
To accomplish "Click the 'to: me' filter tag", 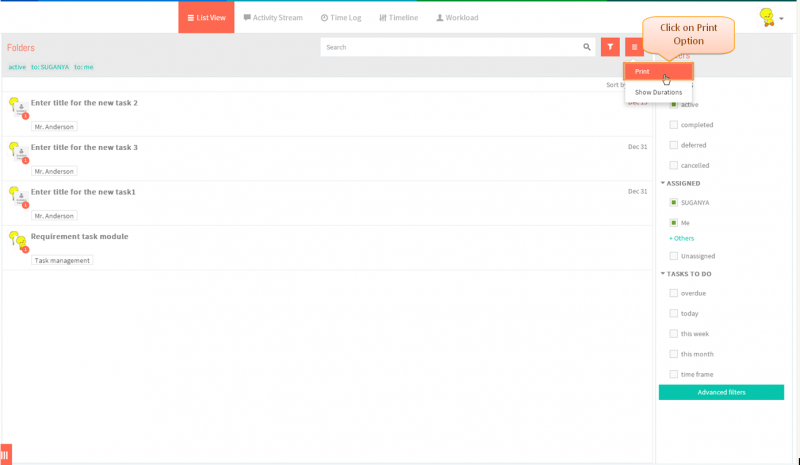I will tap(84, 67).
